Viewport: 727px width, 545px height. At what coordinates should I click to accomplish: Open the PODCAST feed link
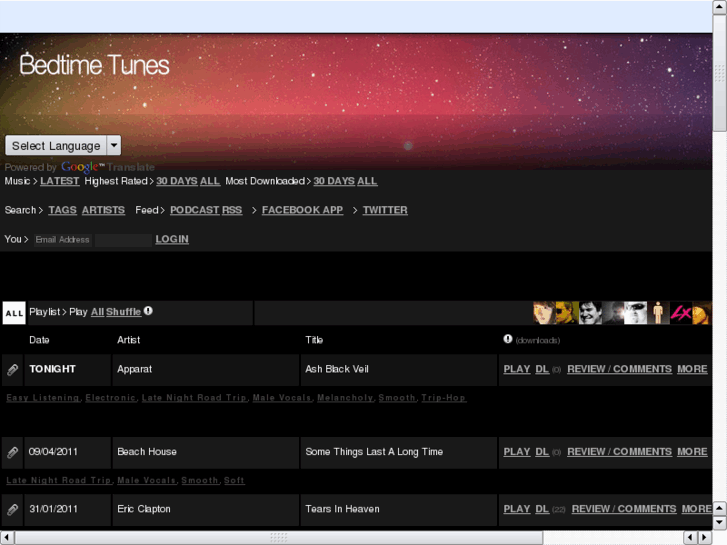pos(195,210)
